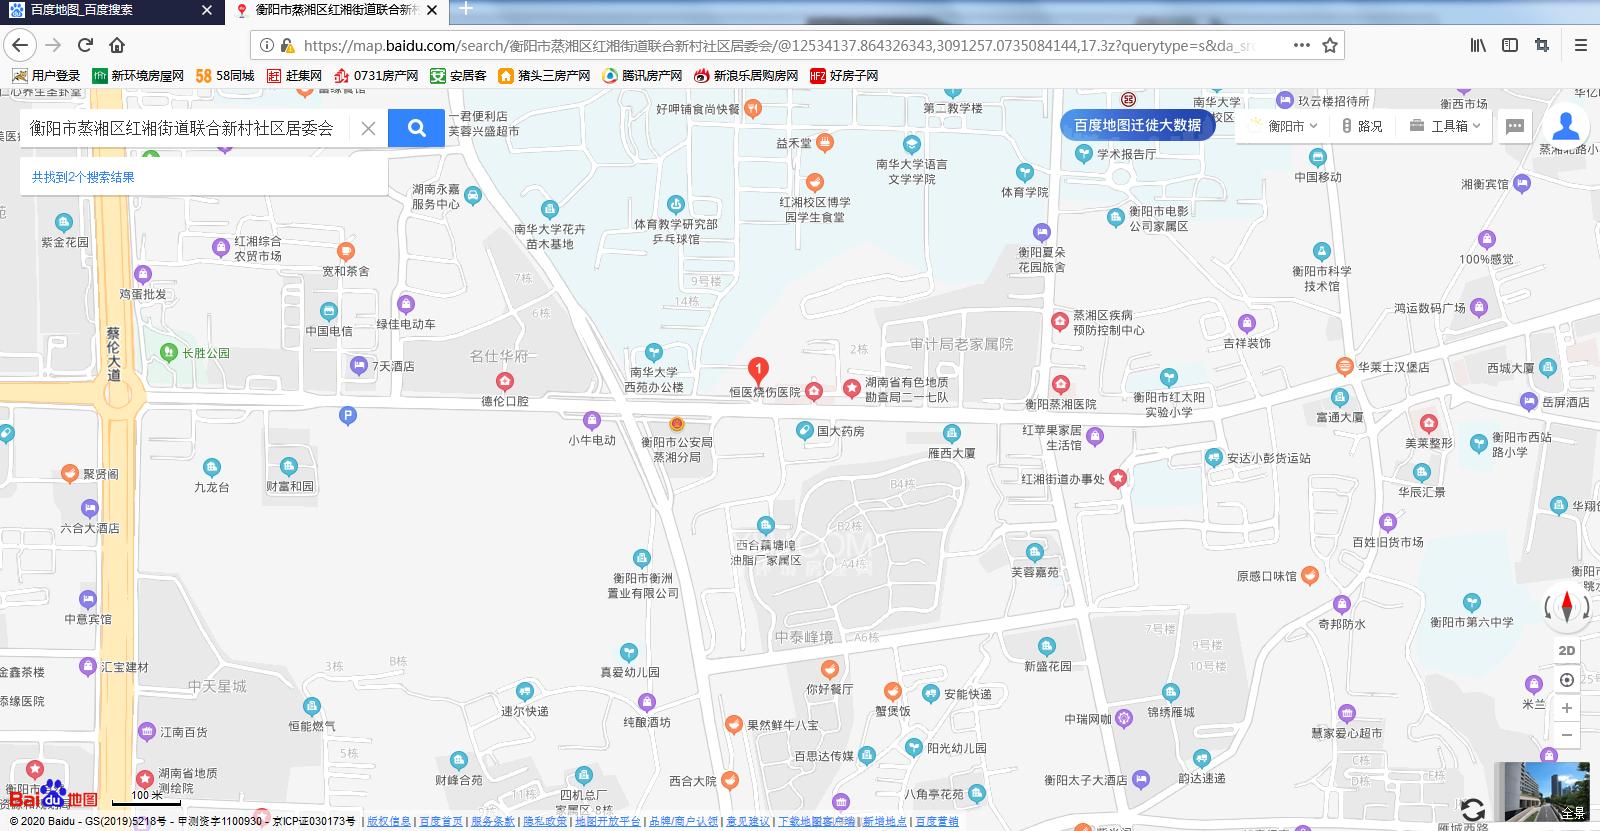Screen dimensions: 1600x831
Task: Click 隐私政策 footer link
Action: coord(545,821)
